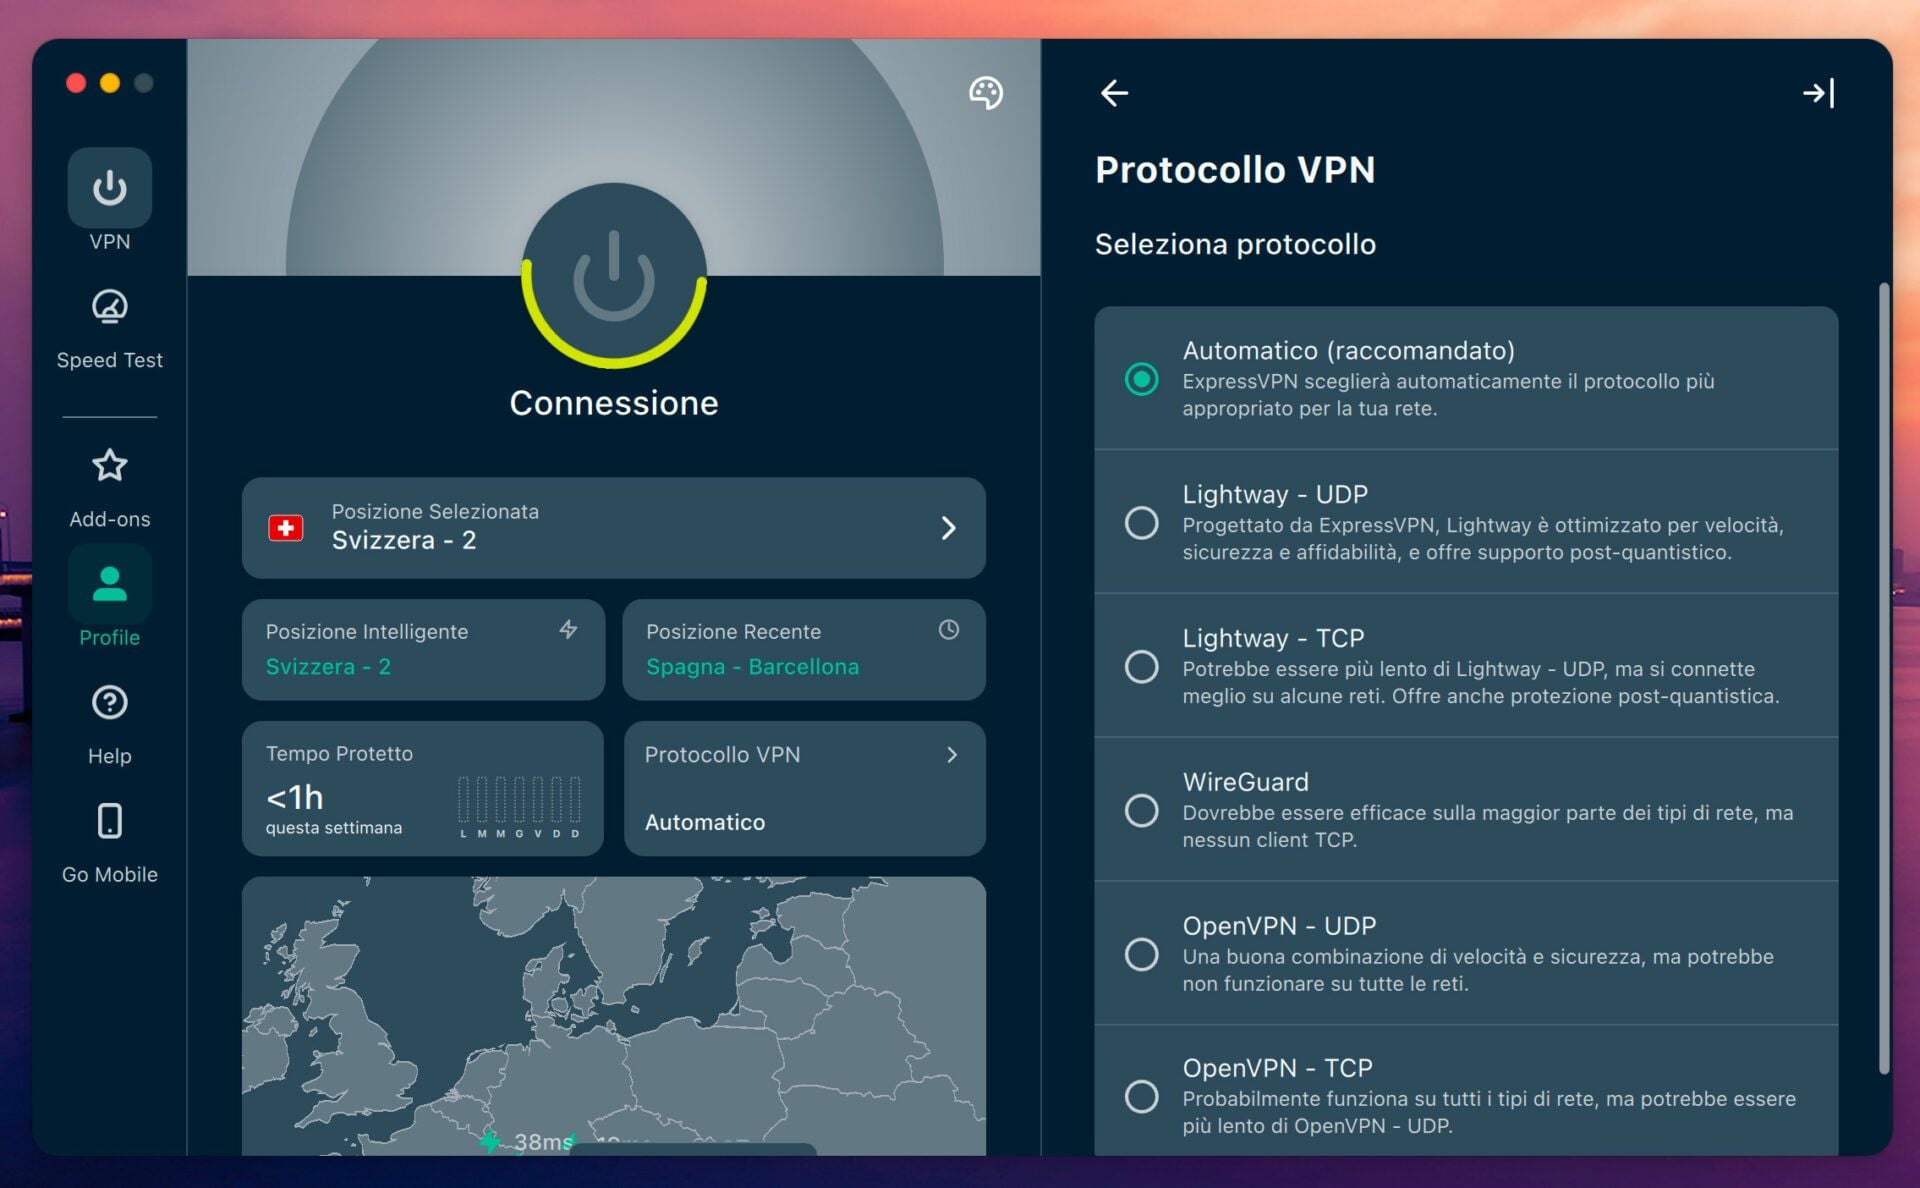Connect to recent Spagna - Barcellona
Viewport: 1920px width, 1188px height.
click(x=804, y=650)
